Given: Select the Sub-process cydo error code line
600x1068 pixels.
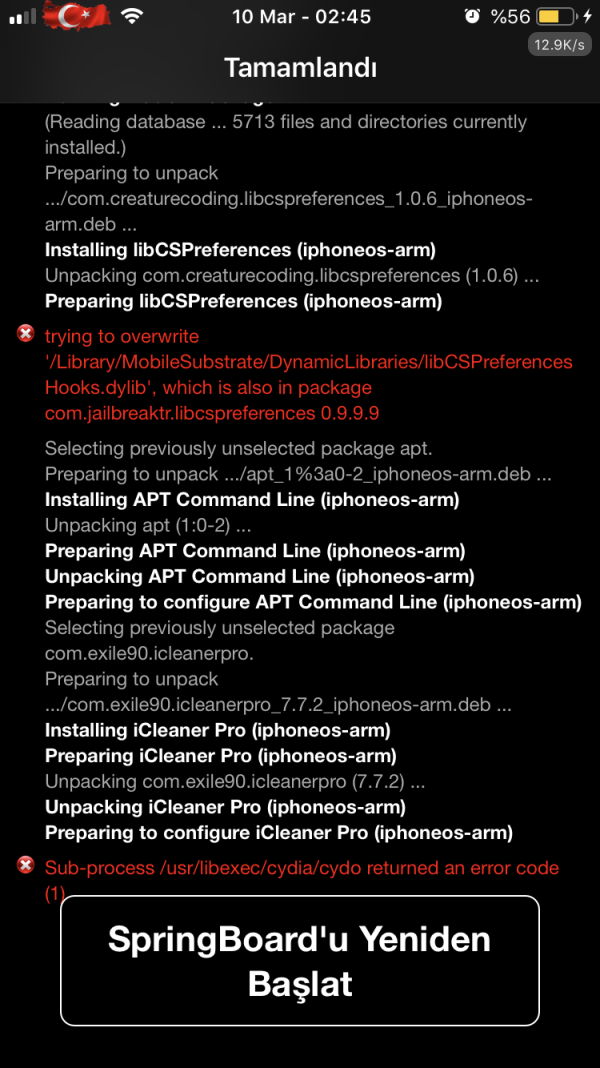Looking at the screenshot, I should point(300,868).
